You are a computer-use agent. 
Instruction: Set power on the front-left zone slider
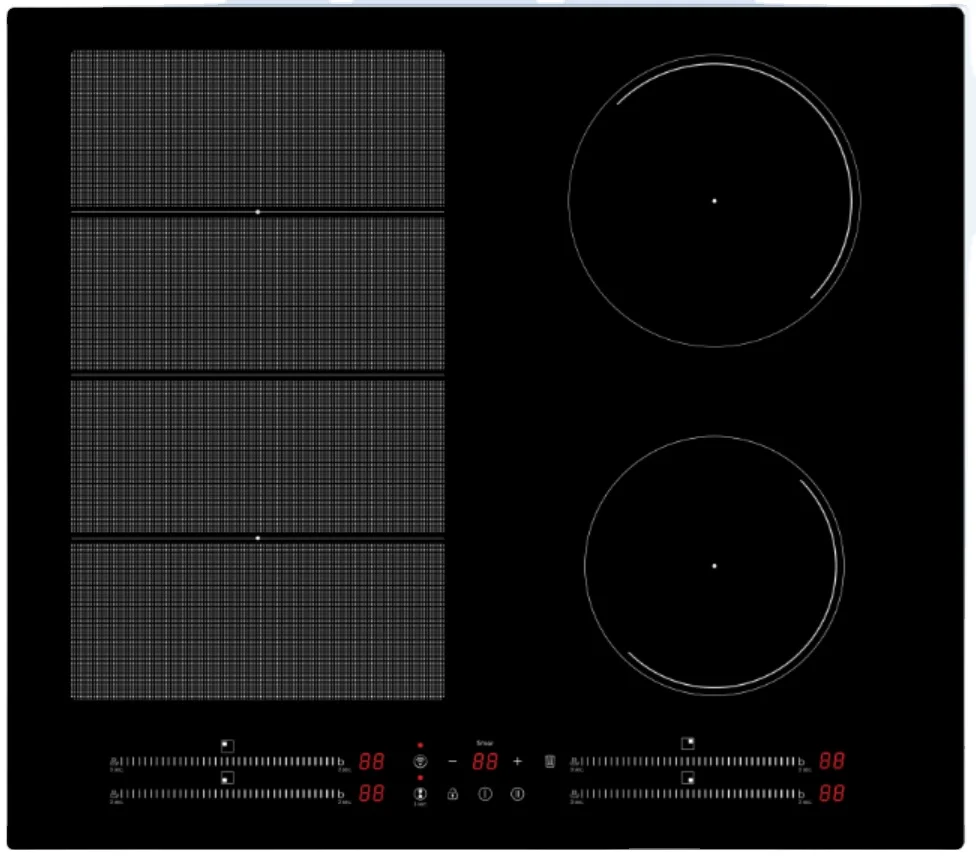click(228, 794)
